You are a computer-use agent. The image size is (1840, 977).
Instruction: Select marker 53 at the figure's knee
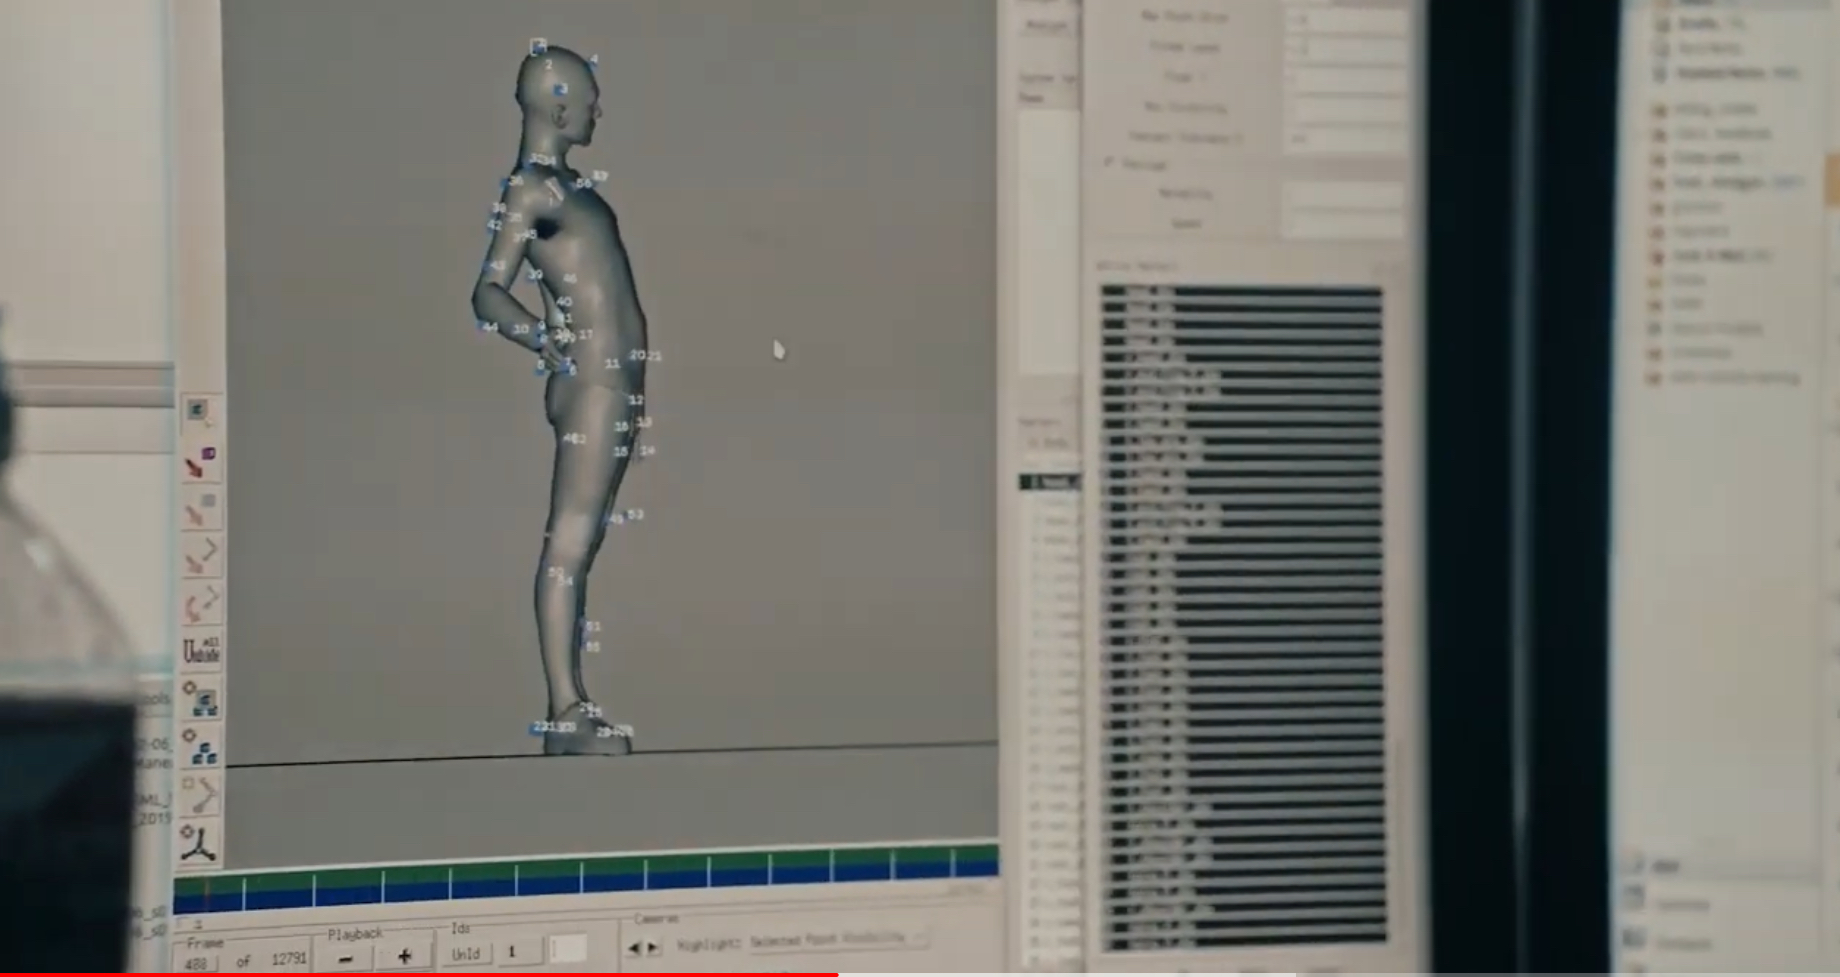click(x=634, y=514)
